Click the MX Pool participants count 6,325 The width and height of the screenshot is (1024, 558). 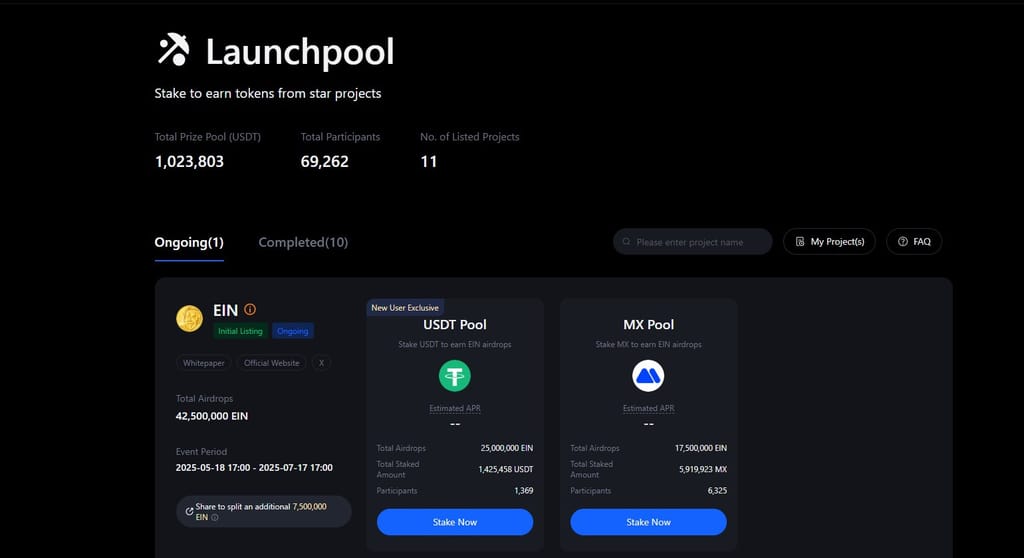pos(717,491)
